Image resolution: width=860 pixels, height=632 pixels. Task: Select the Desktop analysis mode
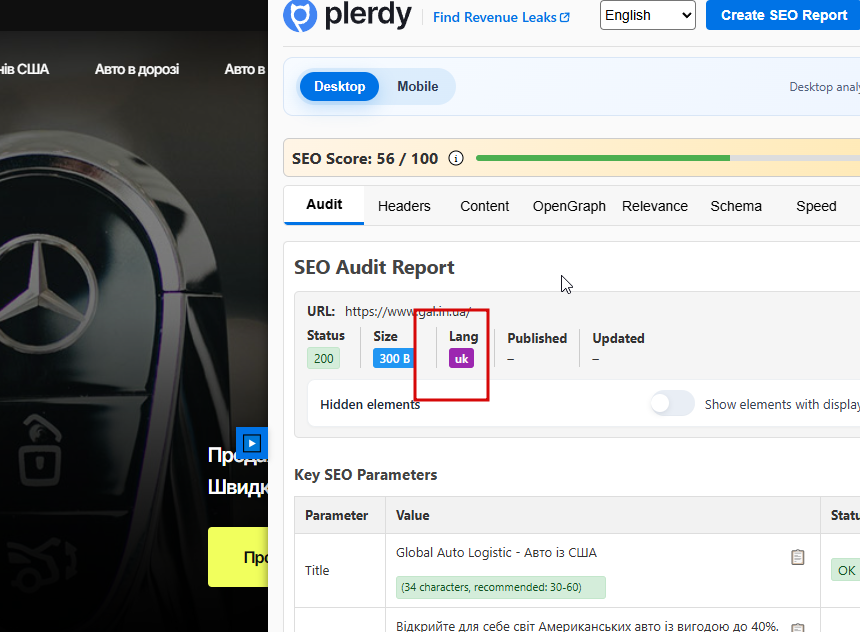pos(340,87)
